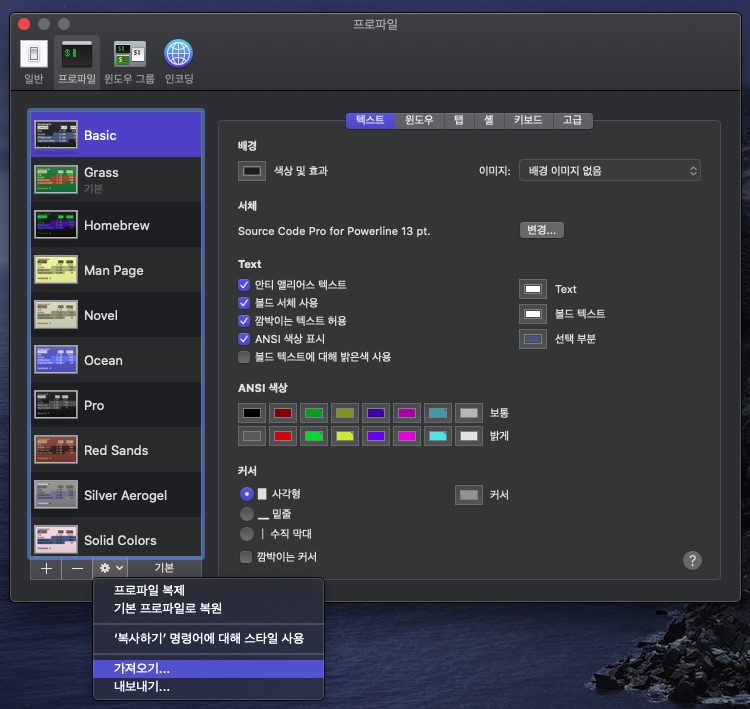This screenshot has width=750, height=709.
Task: Switch to the 키보드 tab
Action: click(529, 120)
